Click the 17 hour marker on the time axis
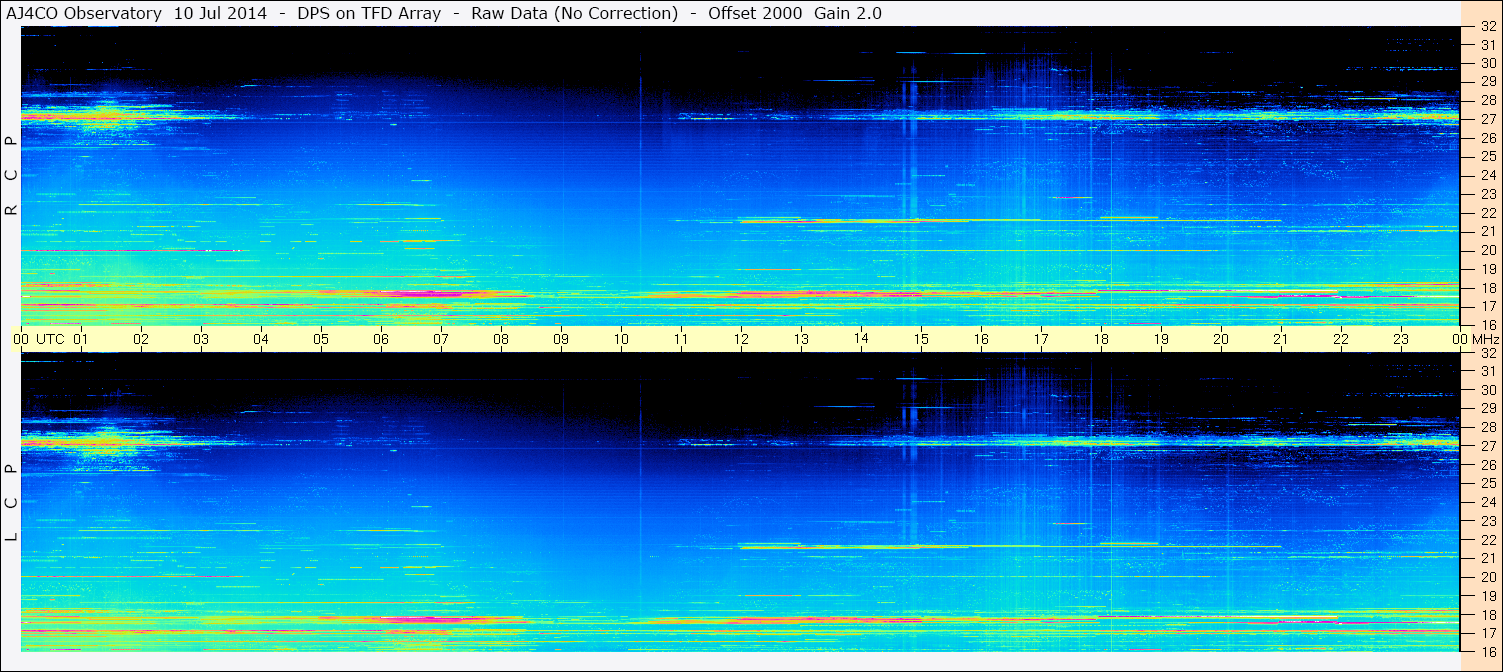This screenshot has height=672, width=1503. pyautogui.click(x=1041, y=339)
